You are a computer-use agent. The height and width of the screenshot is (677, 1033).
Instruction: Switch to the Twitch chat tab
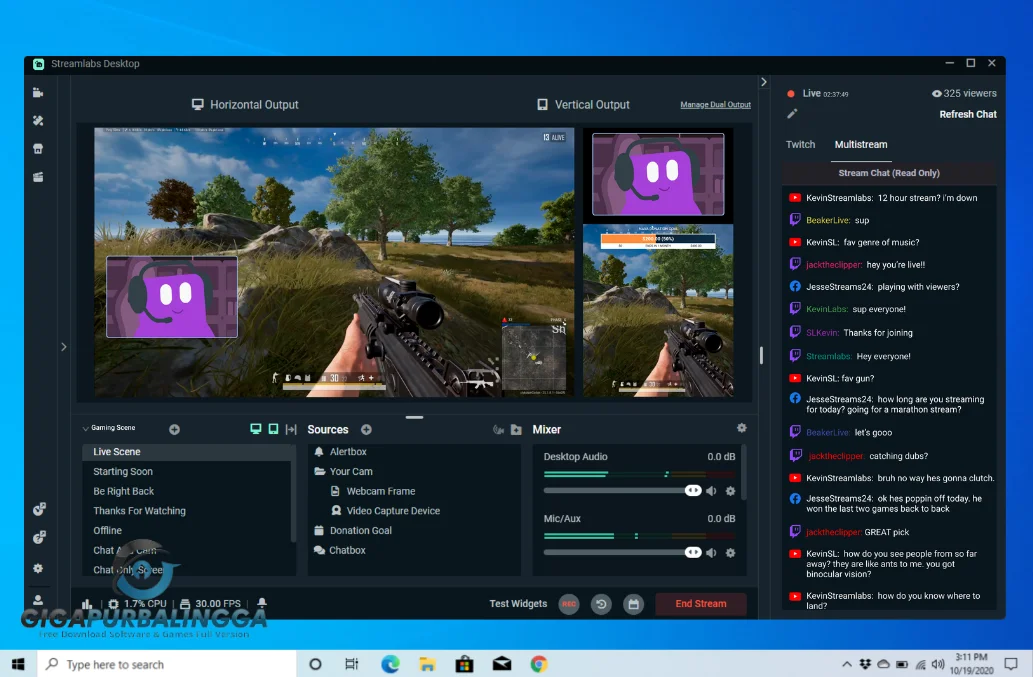[x=801, y=144]
